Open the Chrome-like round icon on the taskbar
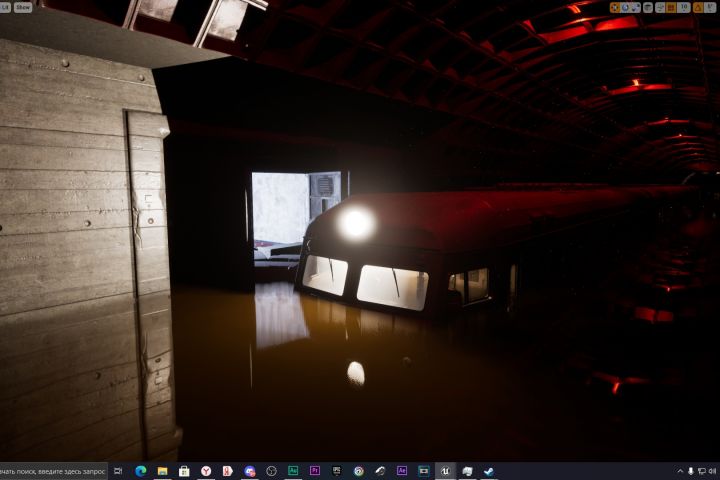Viewport: 720px width, 480px height. [x=359, y=471]
